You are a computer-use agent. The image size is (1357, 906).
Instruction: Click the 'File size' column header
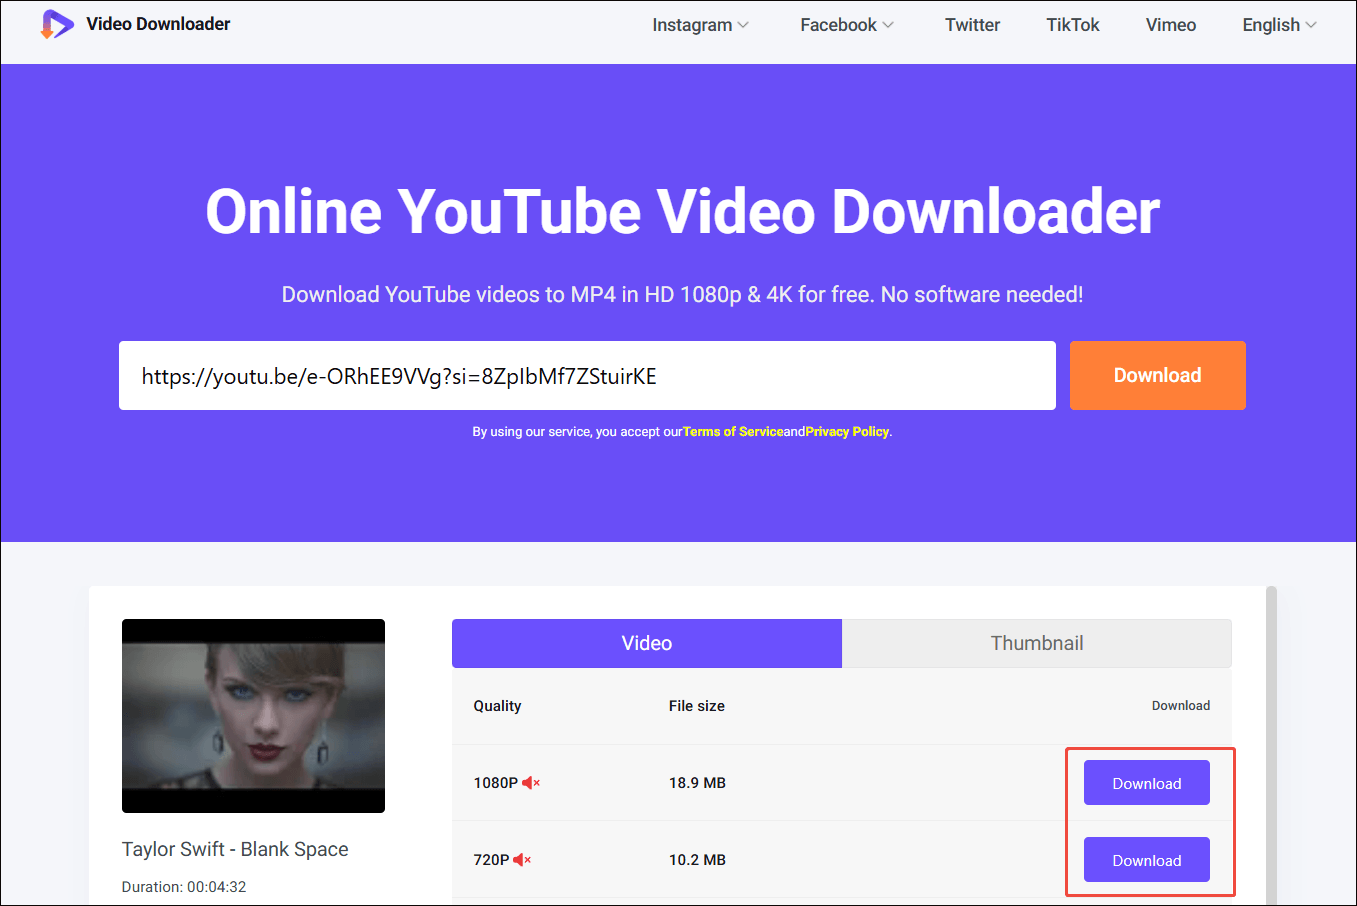click(697, 706)
